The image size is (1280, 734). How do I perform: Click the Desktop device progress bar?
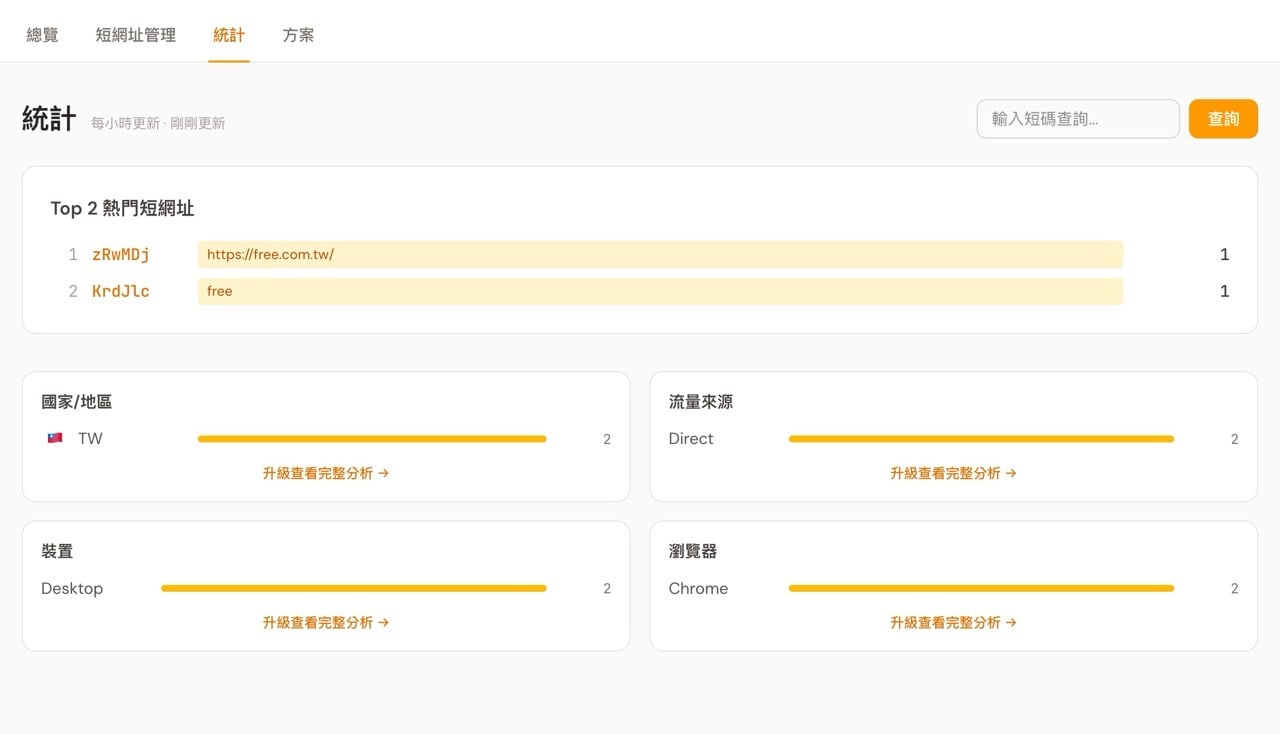(x=354, y=588)
